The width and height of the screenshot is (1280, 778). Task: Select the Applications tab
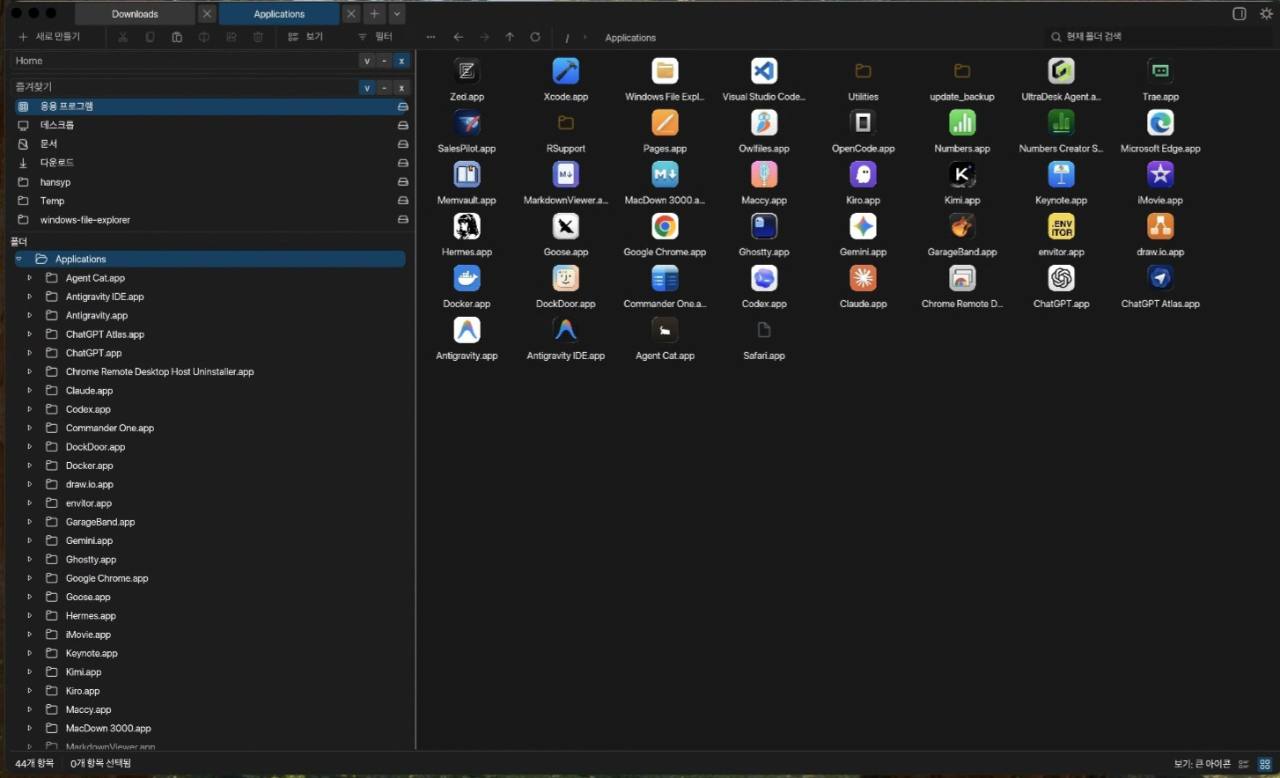pyautogui.click(x=279, y=14)
